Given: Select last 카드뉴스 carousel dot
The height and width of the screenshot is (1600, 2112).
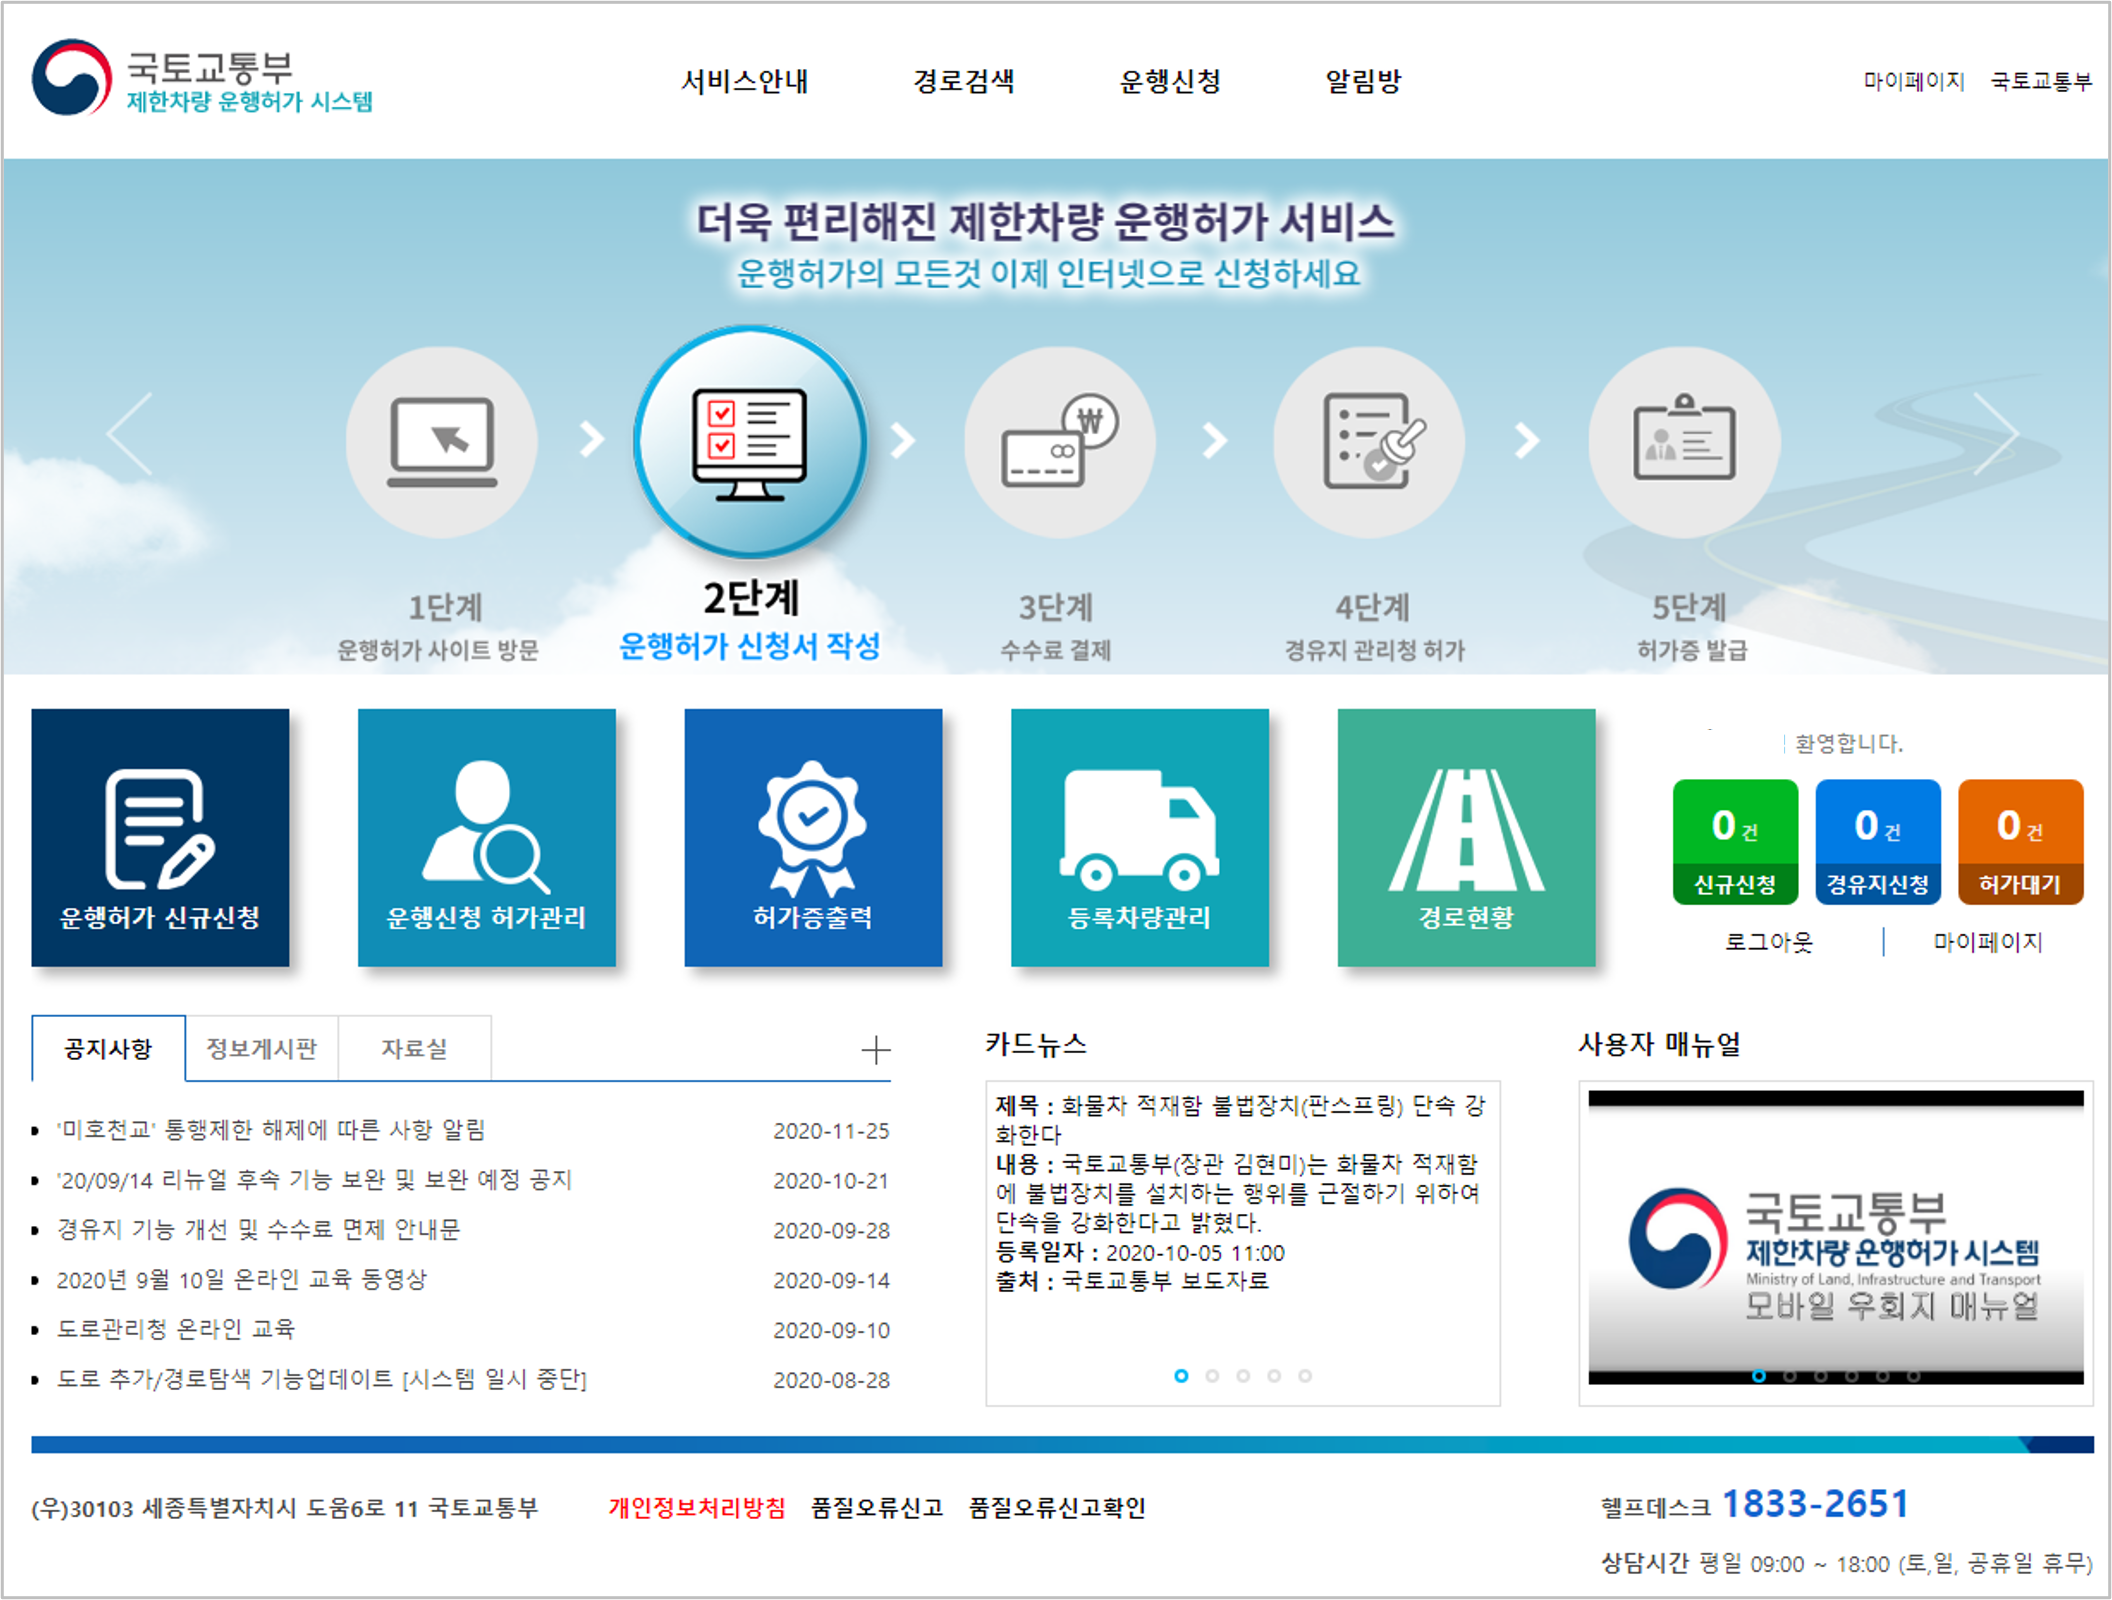Looking at the screenshot, I should point(1305,1376).
